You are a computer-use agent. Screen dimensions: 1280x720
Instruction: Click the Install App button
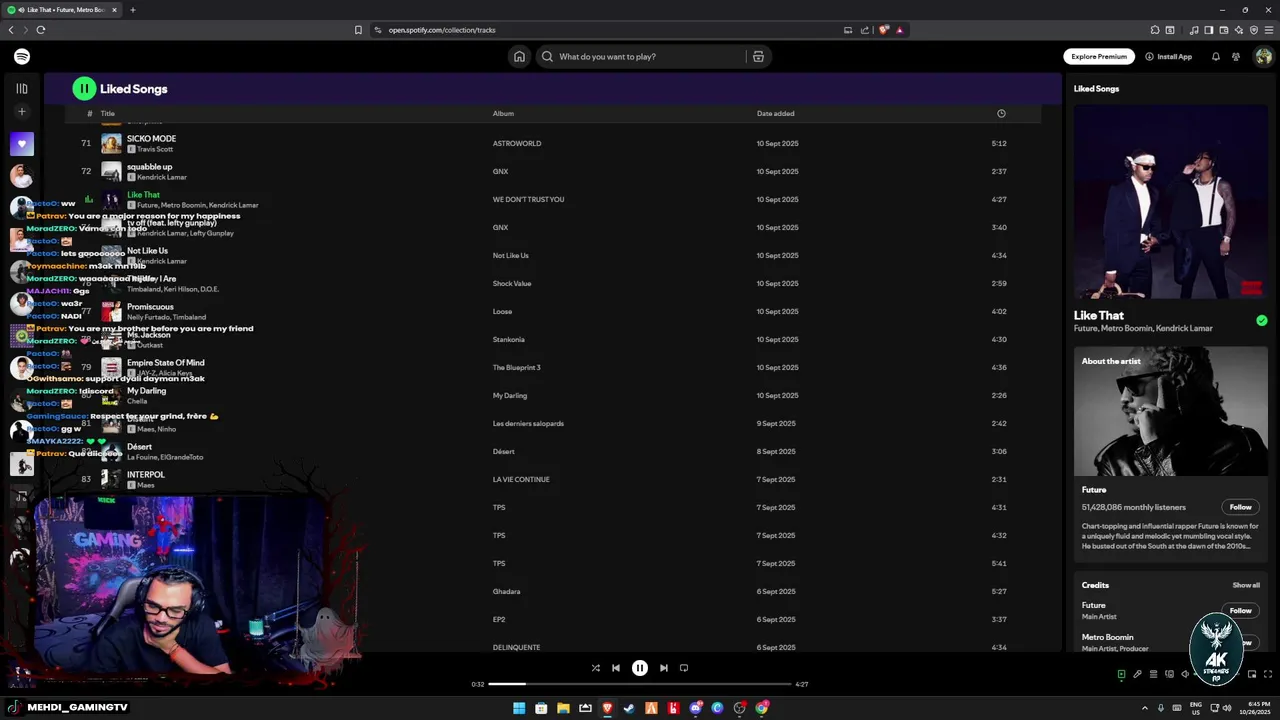pyautogui.click(x=1169, y=57)
